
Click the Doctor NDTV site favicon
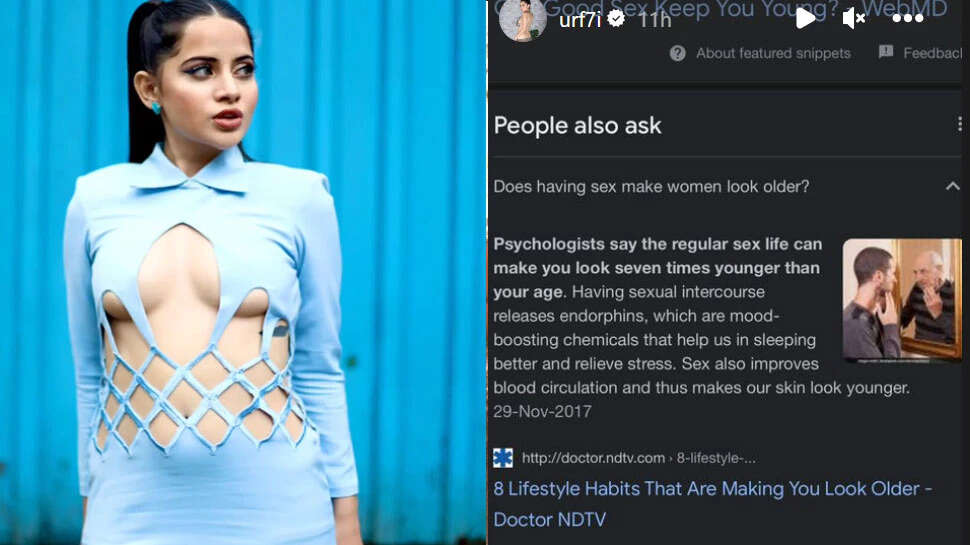coord(503,458)
